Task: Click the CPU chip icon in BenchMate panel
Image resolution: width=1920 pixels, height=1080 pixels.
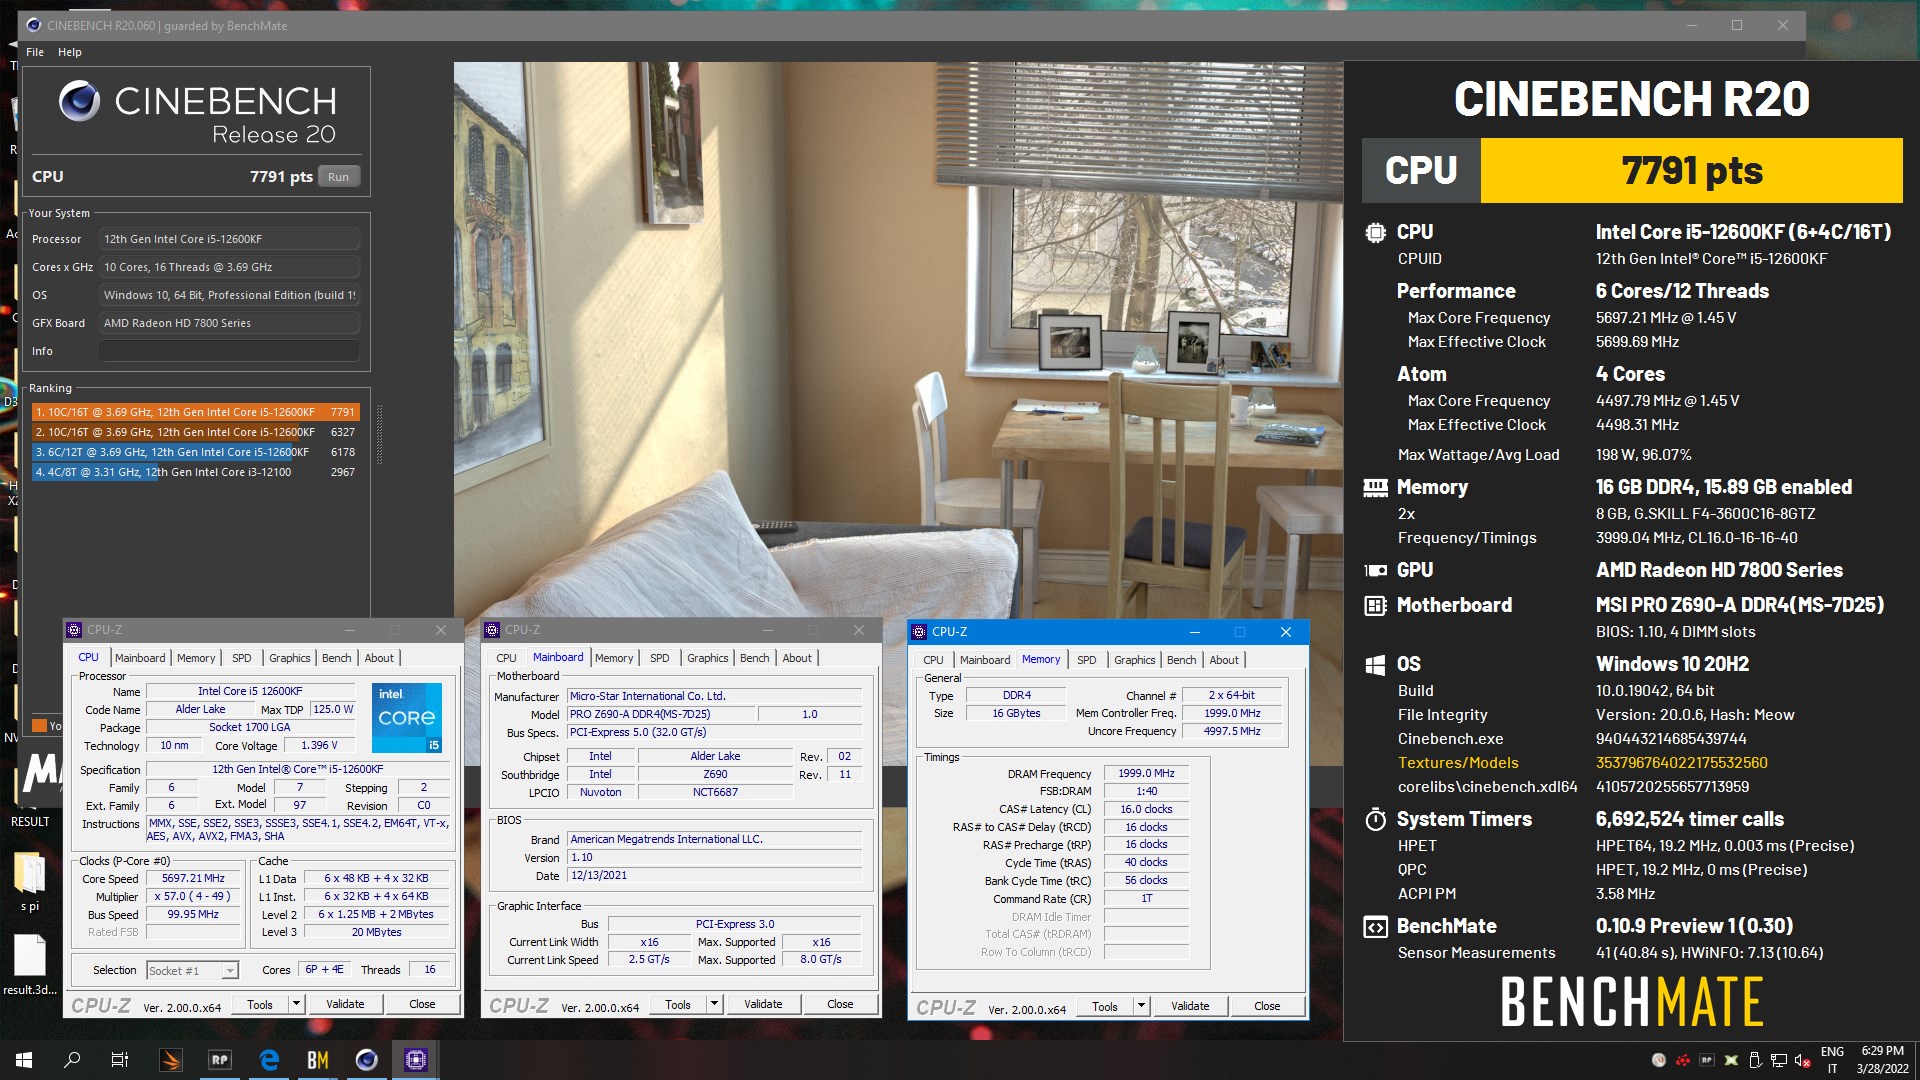Action: [1375, 232]
